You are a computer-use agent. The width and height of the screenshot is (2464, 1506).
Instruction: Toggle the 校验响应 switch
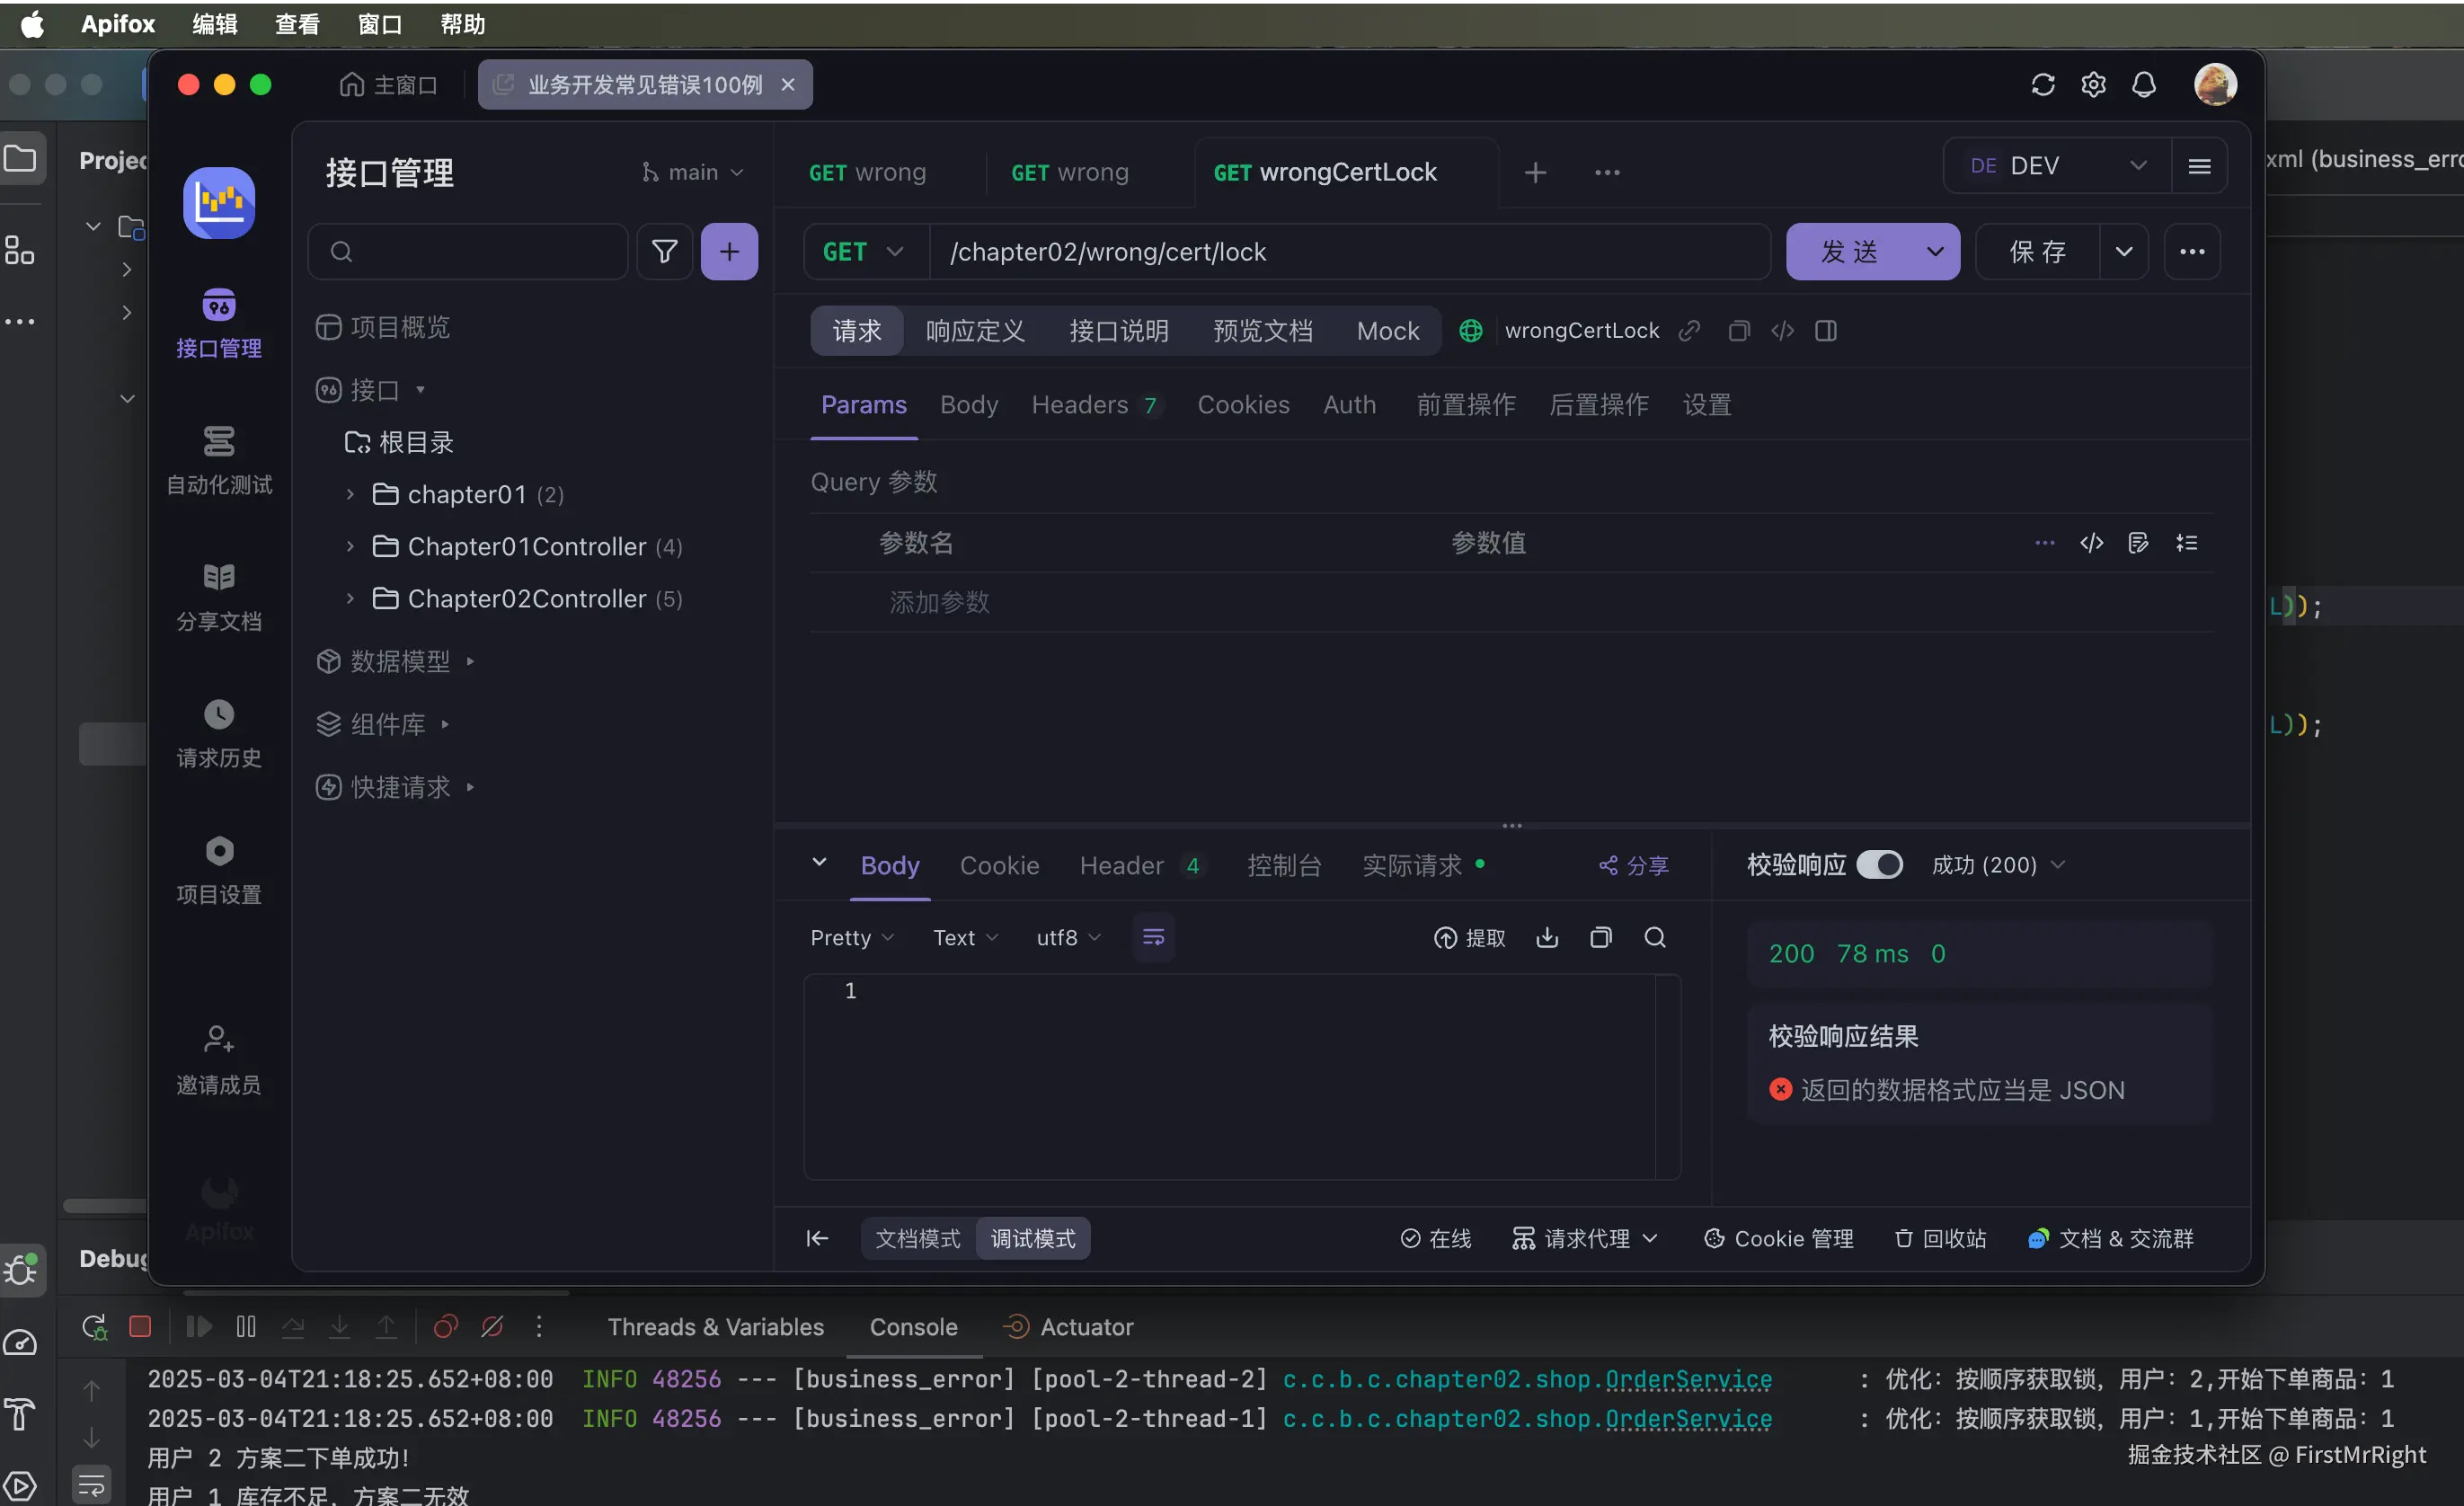click(1879, 864)
